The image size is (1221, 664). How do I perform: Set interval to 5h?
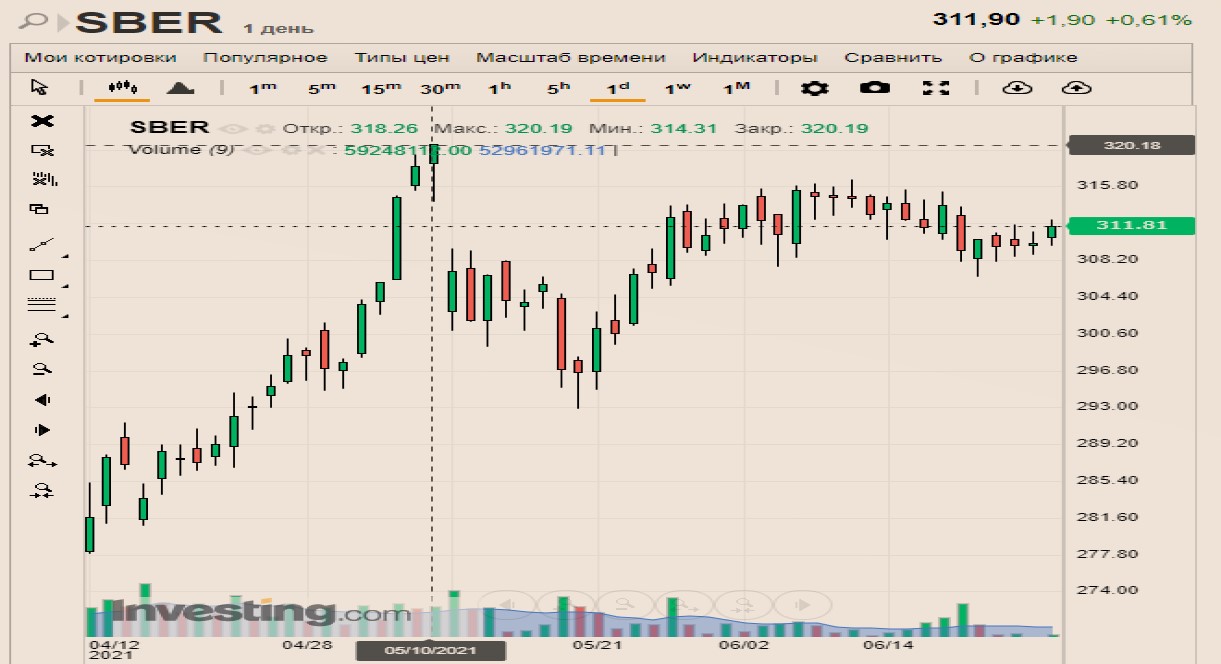558,88
